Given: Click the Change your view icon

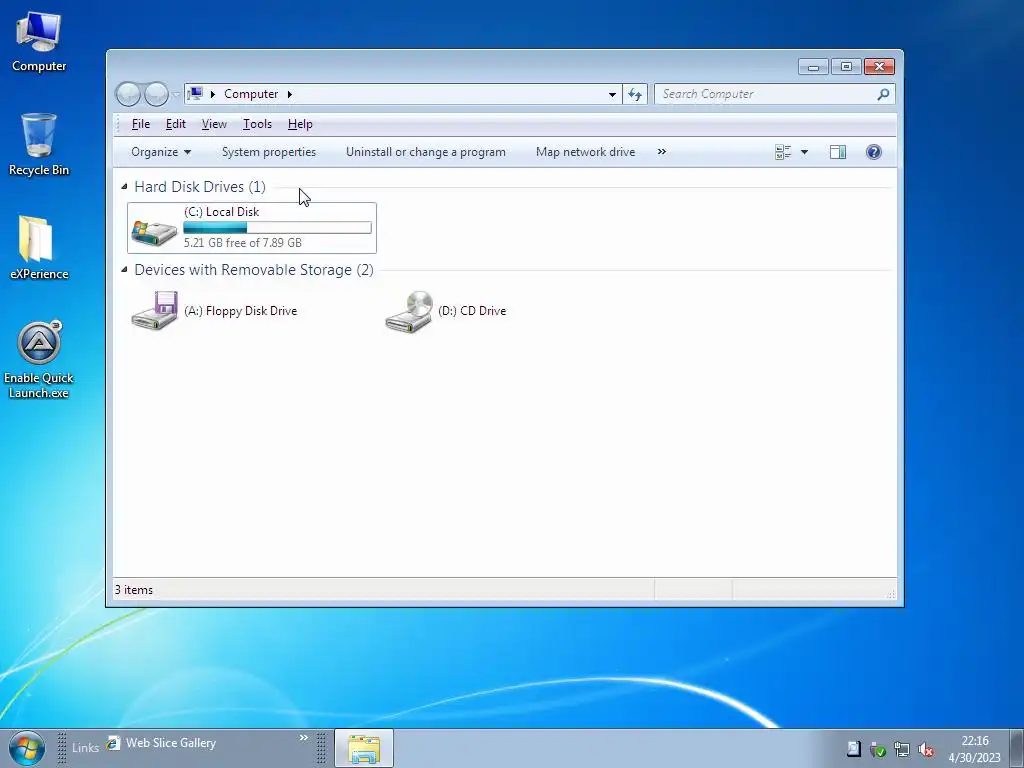Looking at the screenshot, I should (x=783, y=152).
